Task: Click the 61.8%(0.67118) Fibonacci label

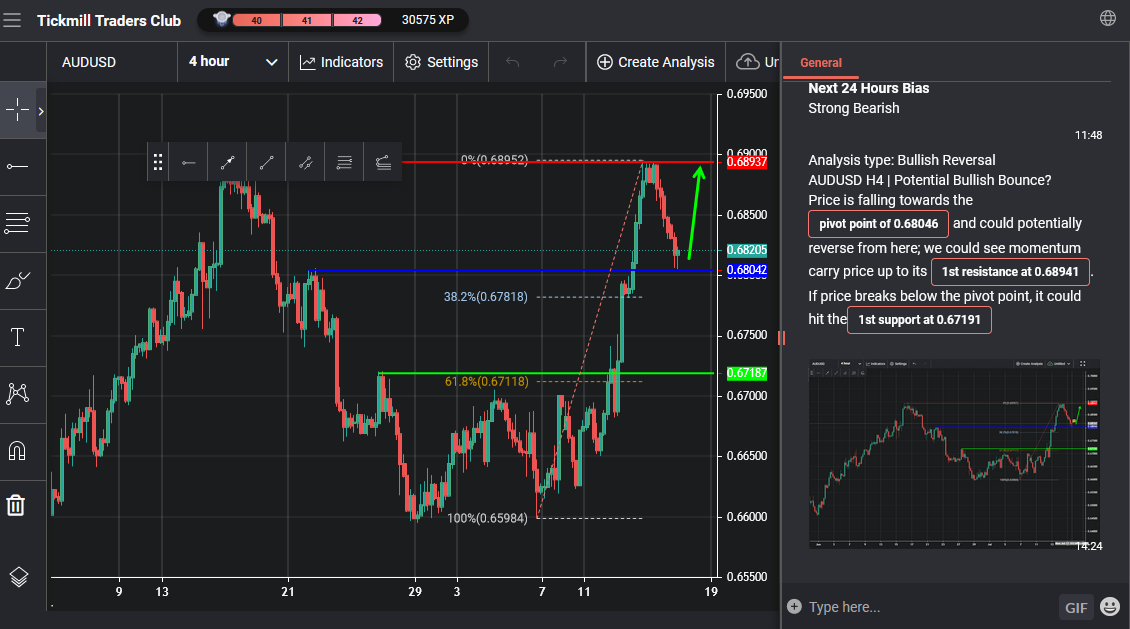Action: click(x=486, y=381)
